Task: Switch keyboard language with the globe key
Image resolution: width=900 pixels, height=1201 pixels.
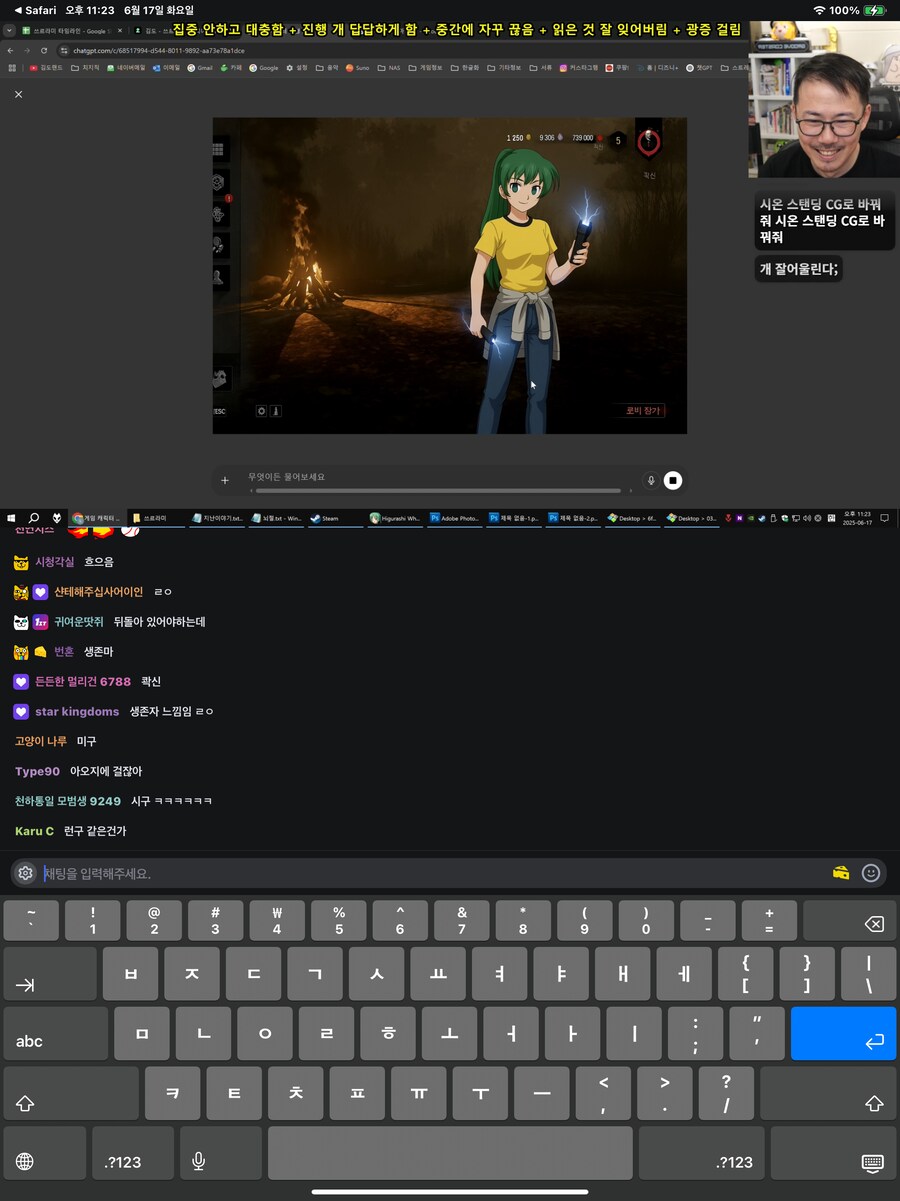Action: 45,1153
